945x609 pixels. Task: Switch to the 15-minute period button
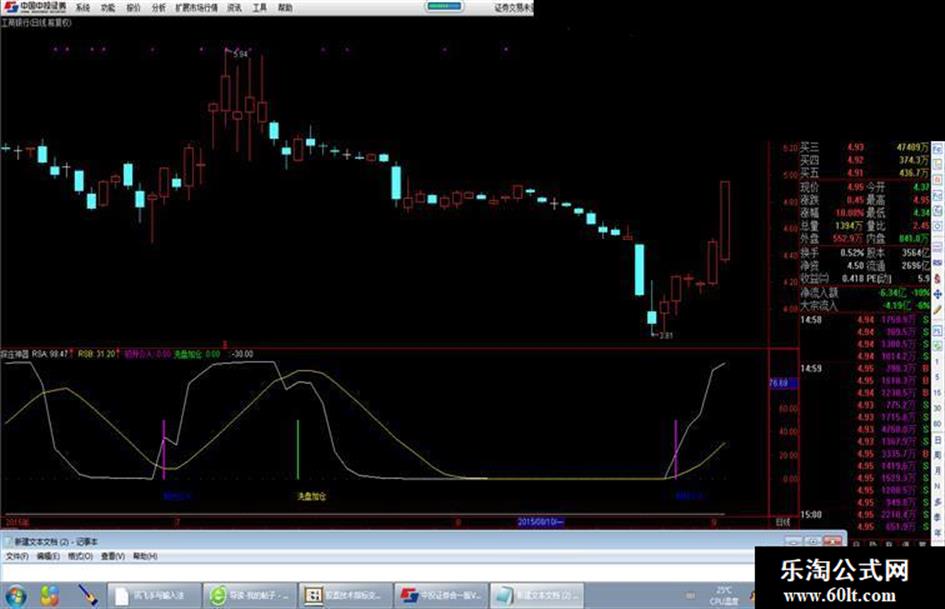tap(937, 392)
